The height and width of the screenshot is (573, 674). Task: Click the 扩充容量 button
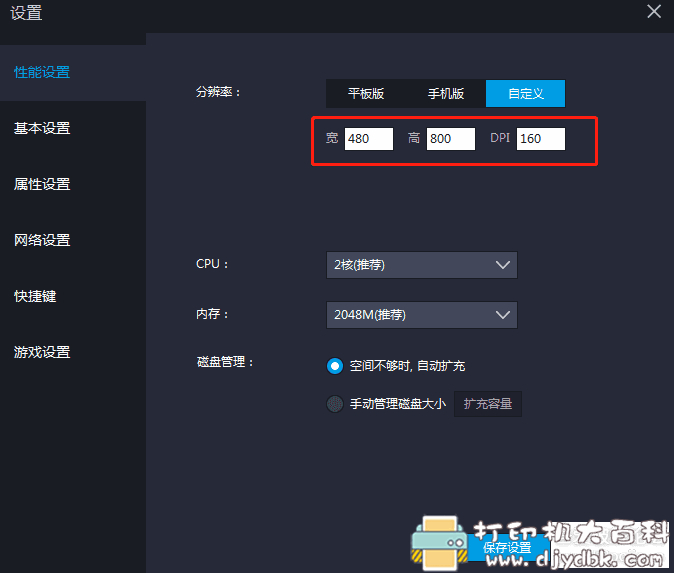(488, 404)
